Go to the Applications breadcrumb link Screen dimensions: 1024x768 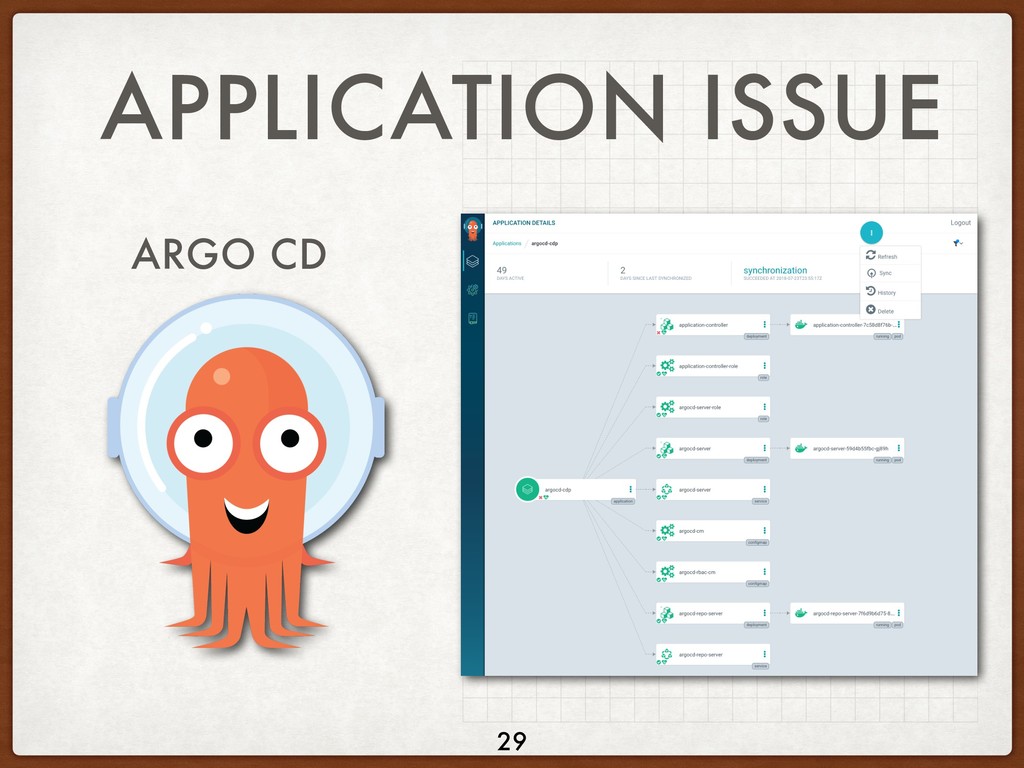pos(507,243)
